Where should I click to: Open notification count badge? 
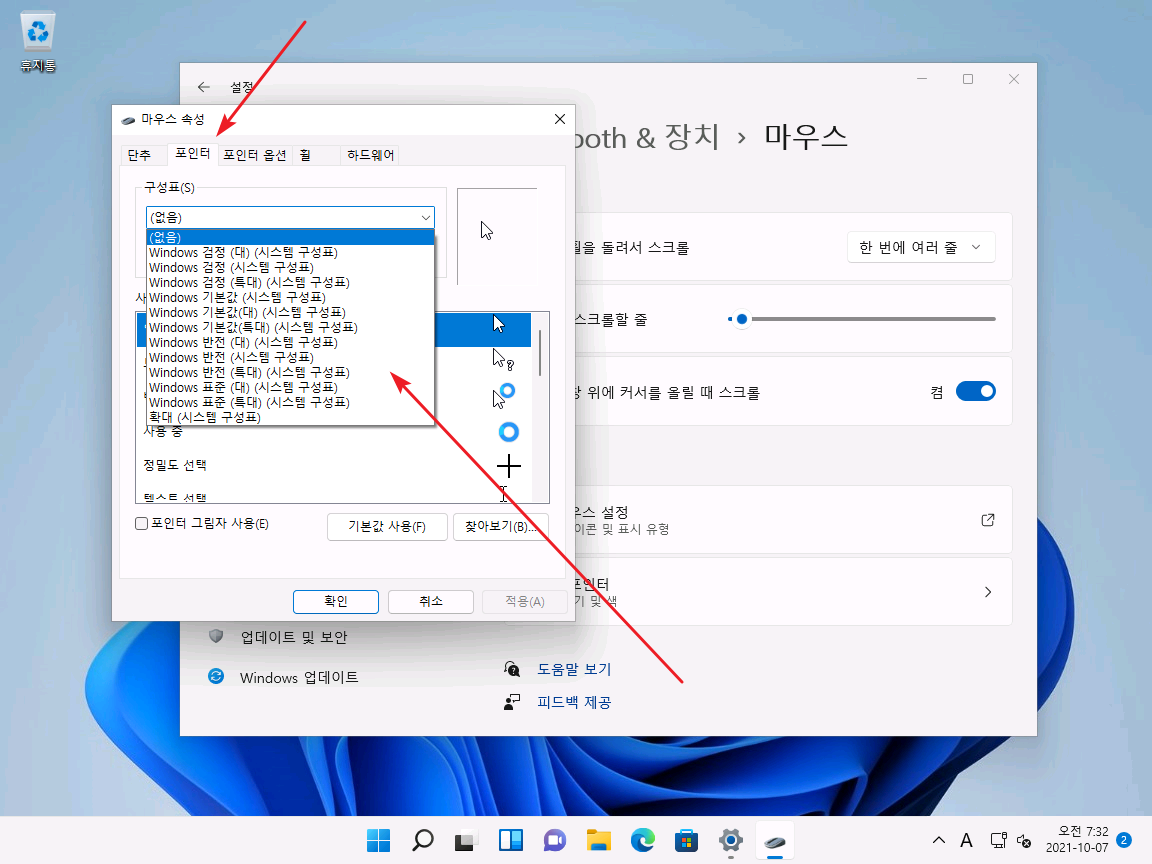[1123, 840]
